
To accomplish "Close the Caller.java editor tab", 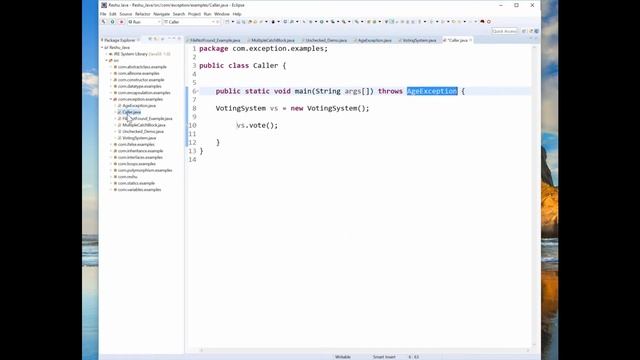I will (x=471, y=40).
